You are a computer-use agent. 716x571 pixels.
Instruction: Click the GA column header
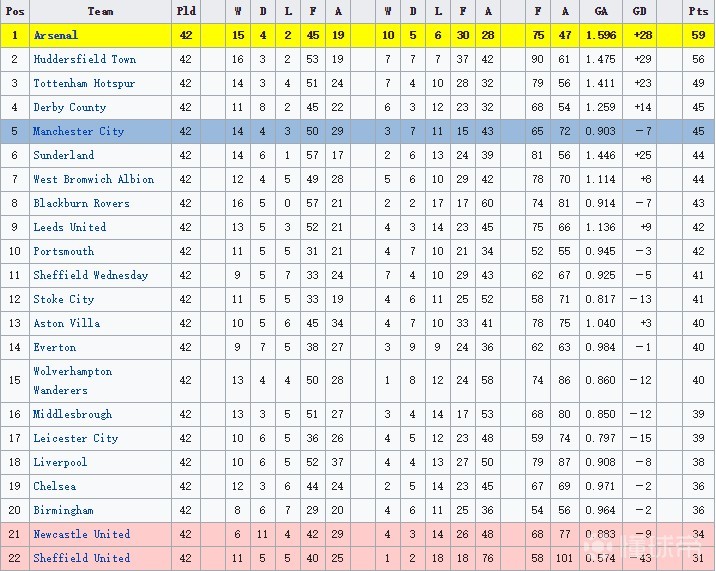tap(600, 12)
